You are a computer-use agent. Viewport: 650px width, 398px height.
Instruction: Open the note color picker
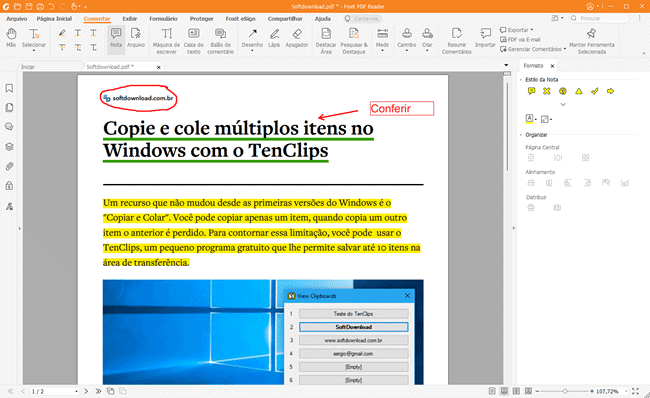[x=531, y=119]
